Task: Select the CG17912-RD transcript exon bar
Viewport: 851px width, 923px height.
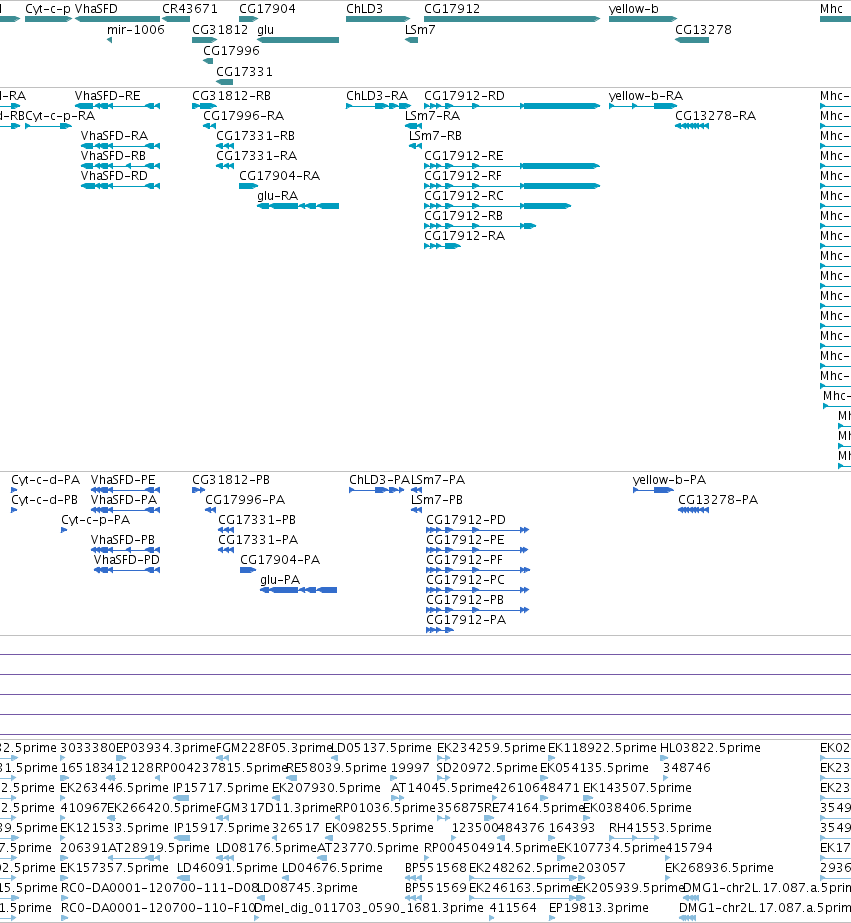Action: pyautogui.click(x=561, y=106)
